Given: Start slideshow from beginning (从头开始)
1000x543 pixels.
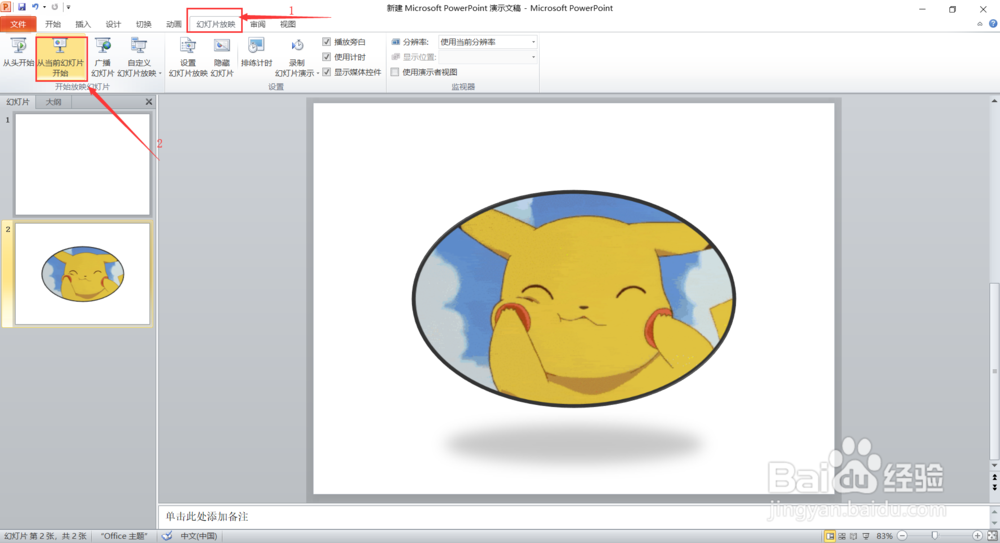Looking at the screenshot, I should [x=18, y=53].
